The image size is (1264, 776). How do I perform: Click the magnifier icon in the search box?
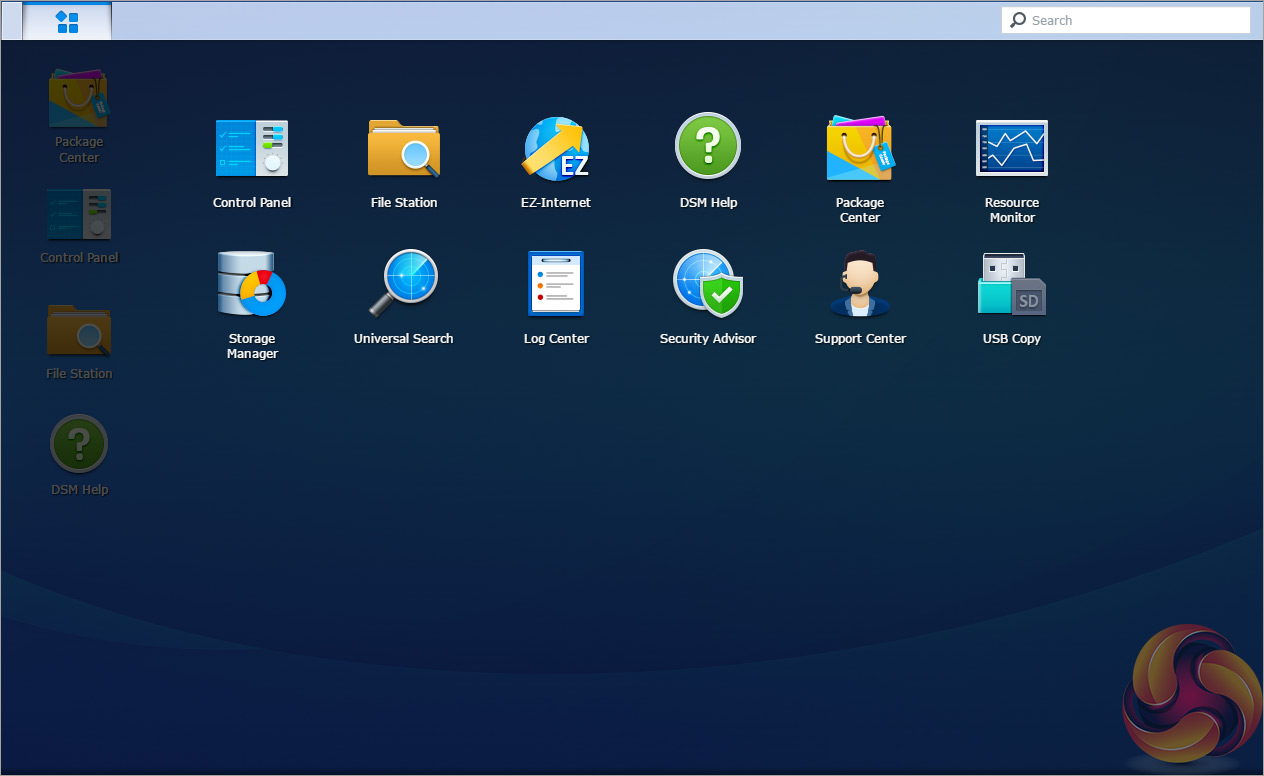pyautogui.click(x=1018, y=20)
